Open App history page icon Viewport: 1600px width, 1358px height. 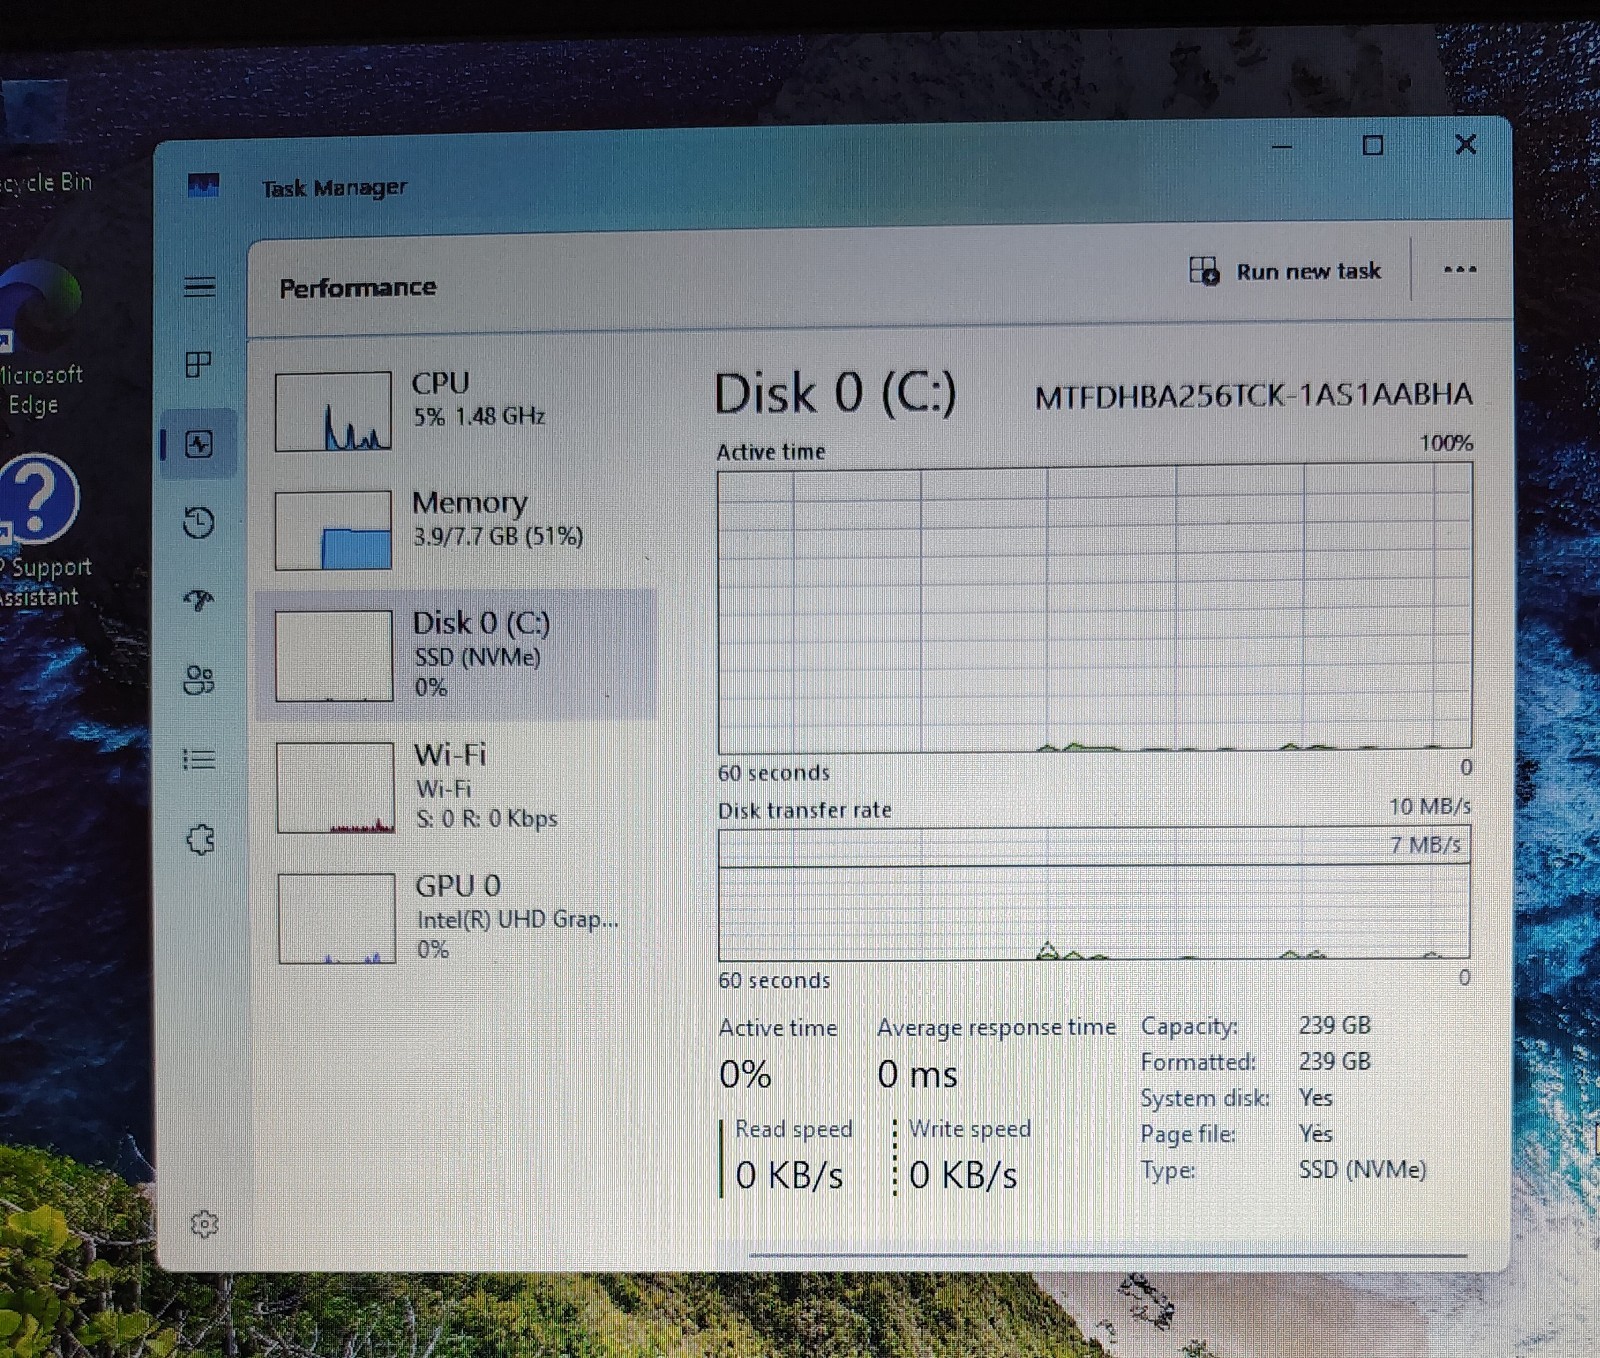pos(199,522)
